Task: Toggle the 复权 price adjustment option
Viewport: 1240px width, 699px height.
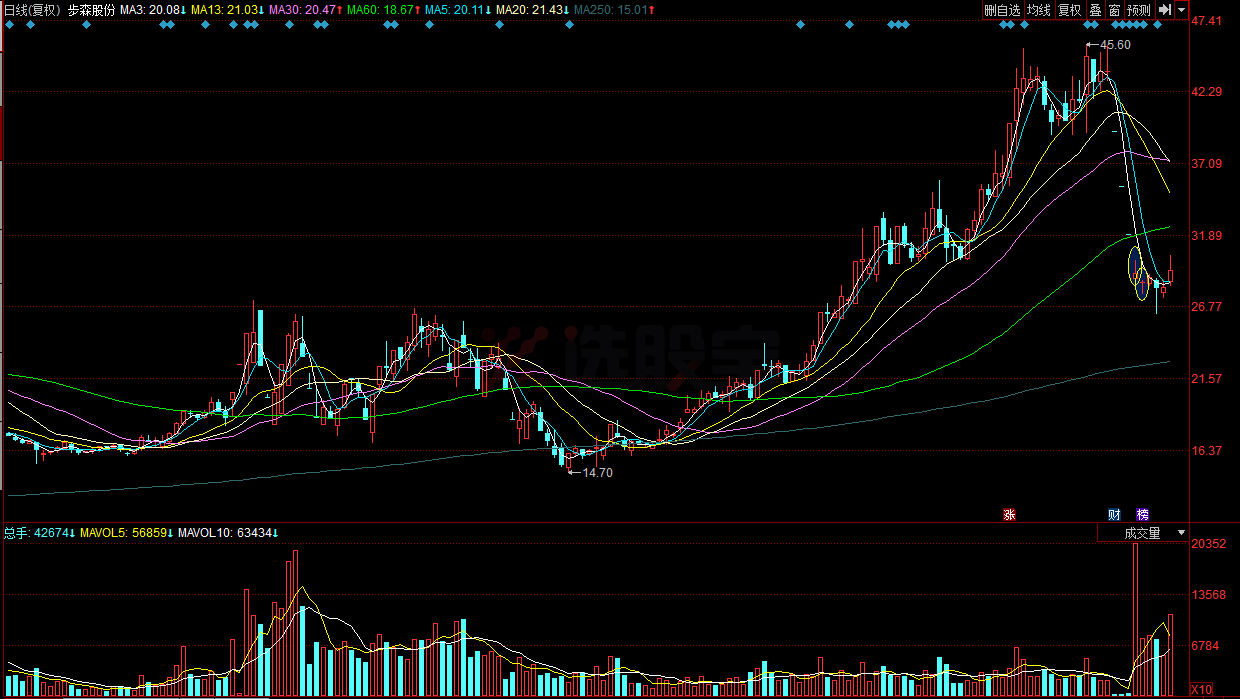Action: tap(1070, 10)
